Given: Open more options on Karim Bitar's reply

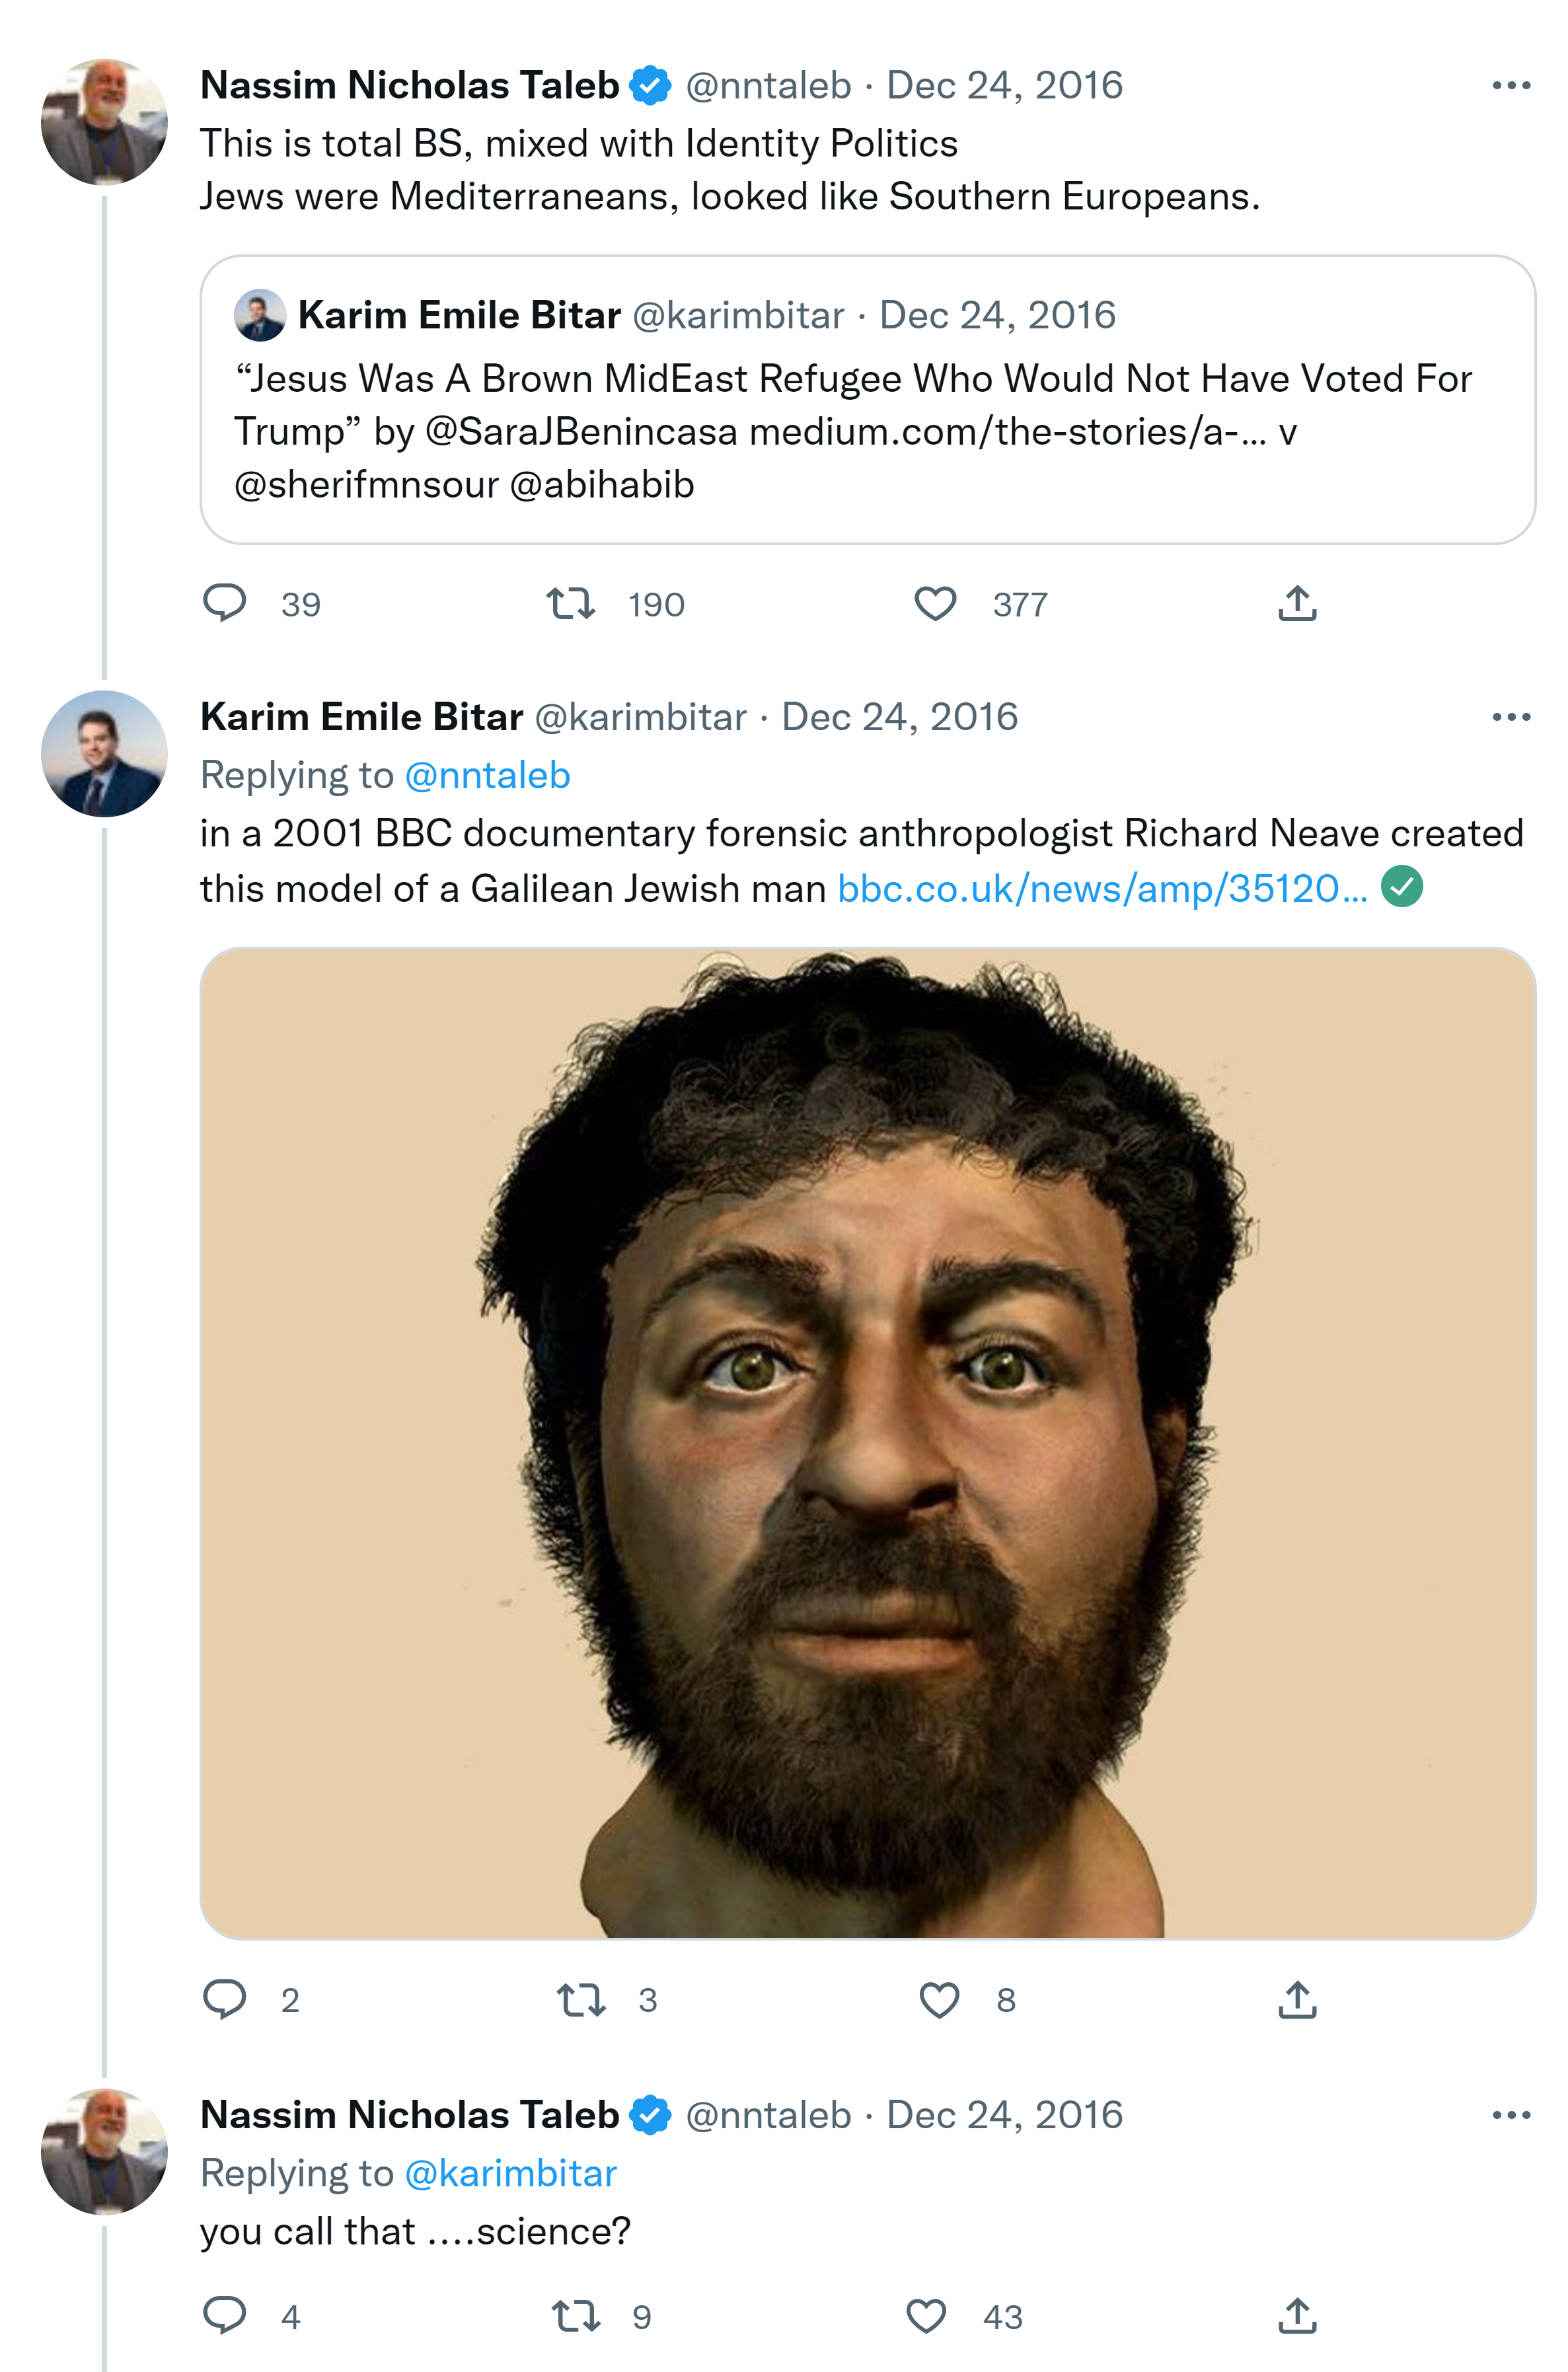Looking at the screenshot, I should pyautogui.click(x=1510, y=717).
